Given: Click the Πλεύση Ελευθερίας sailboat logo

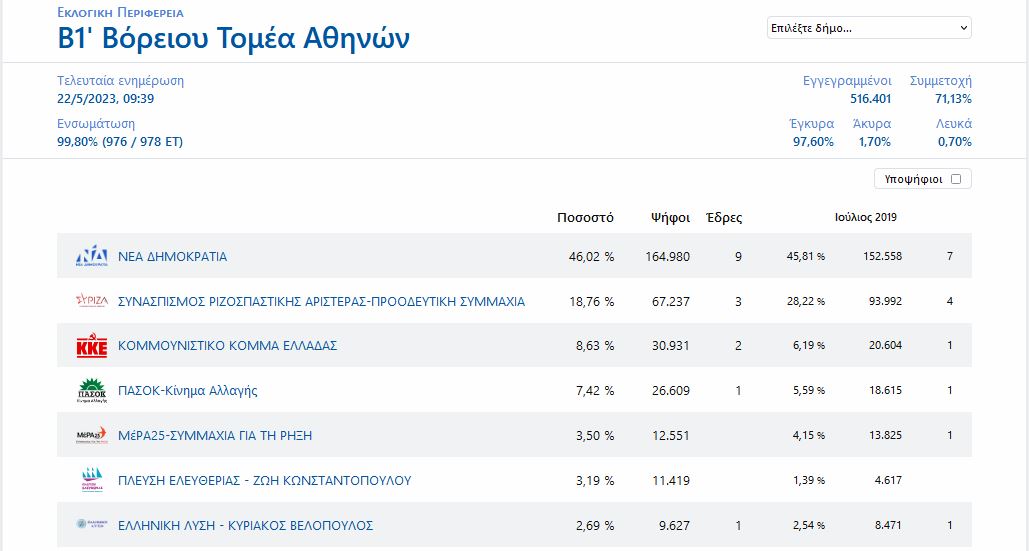Looking at the screenshot, I should point(91,480).
